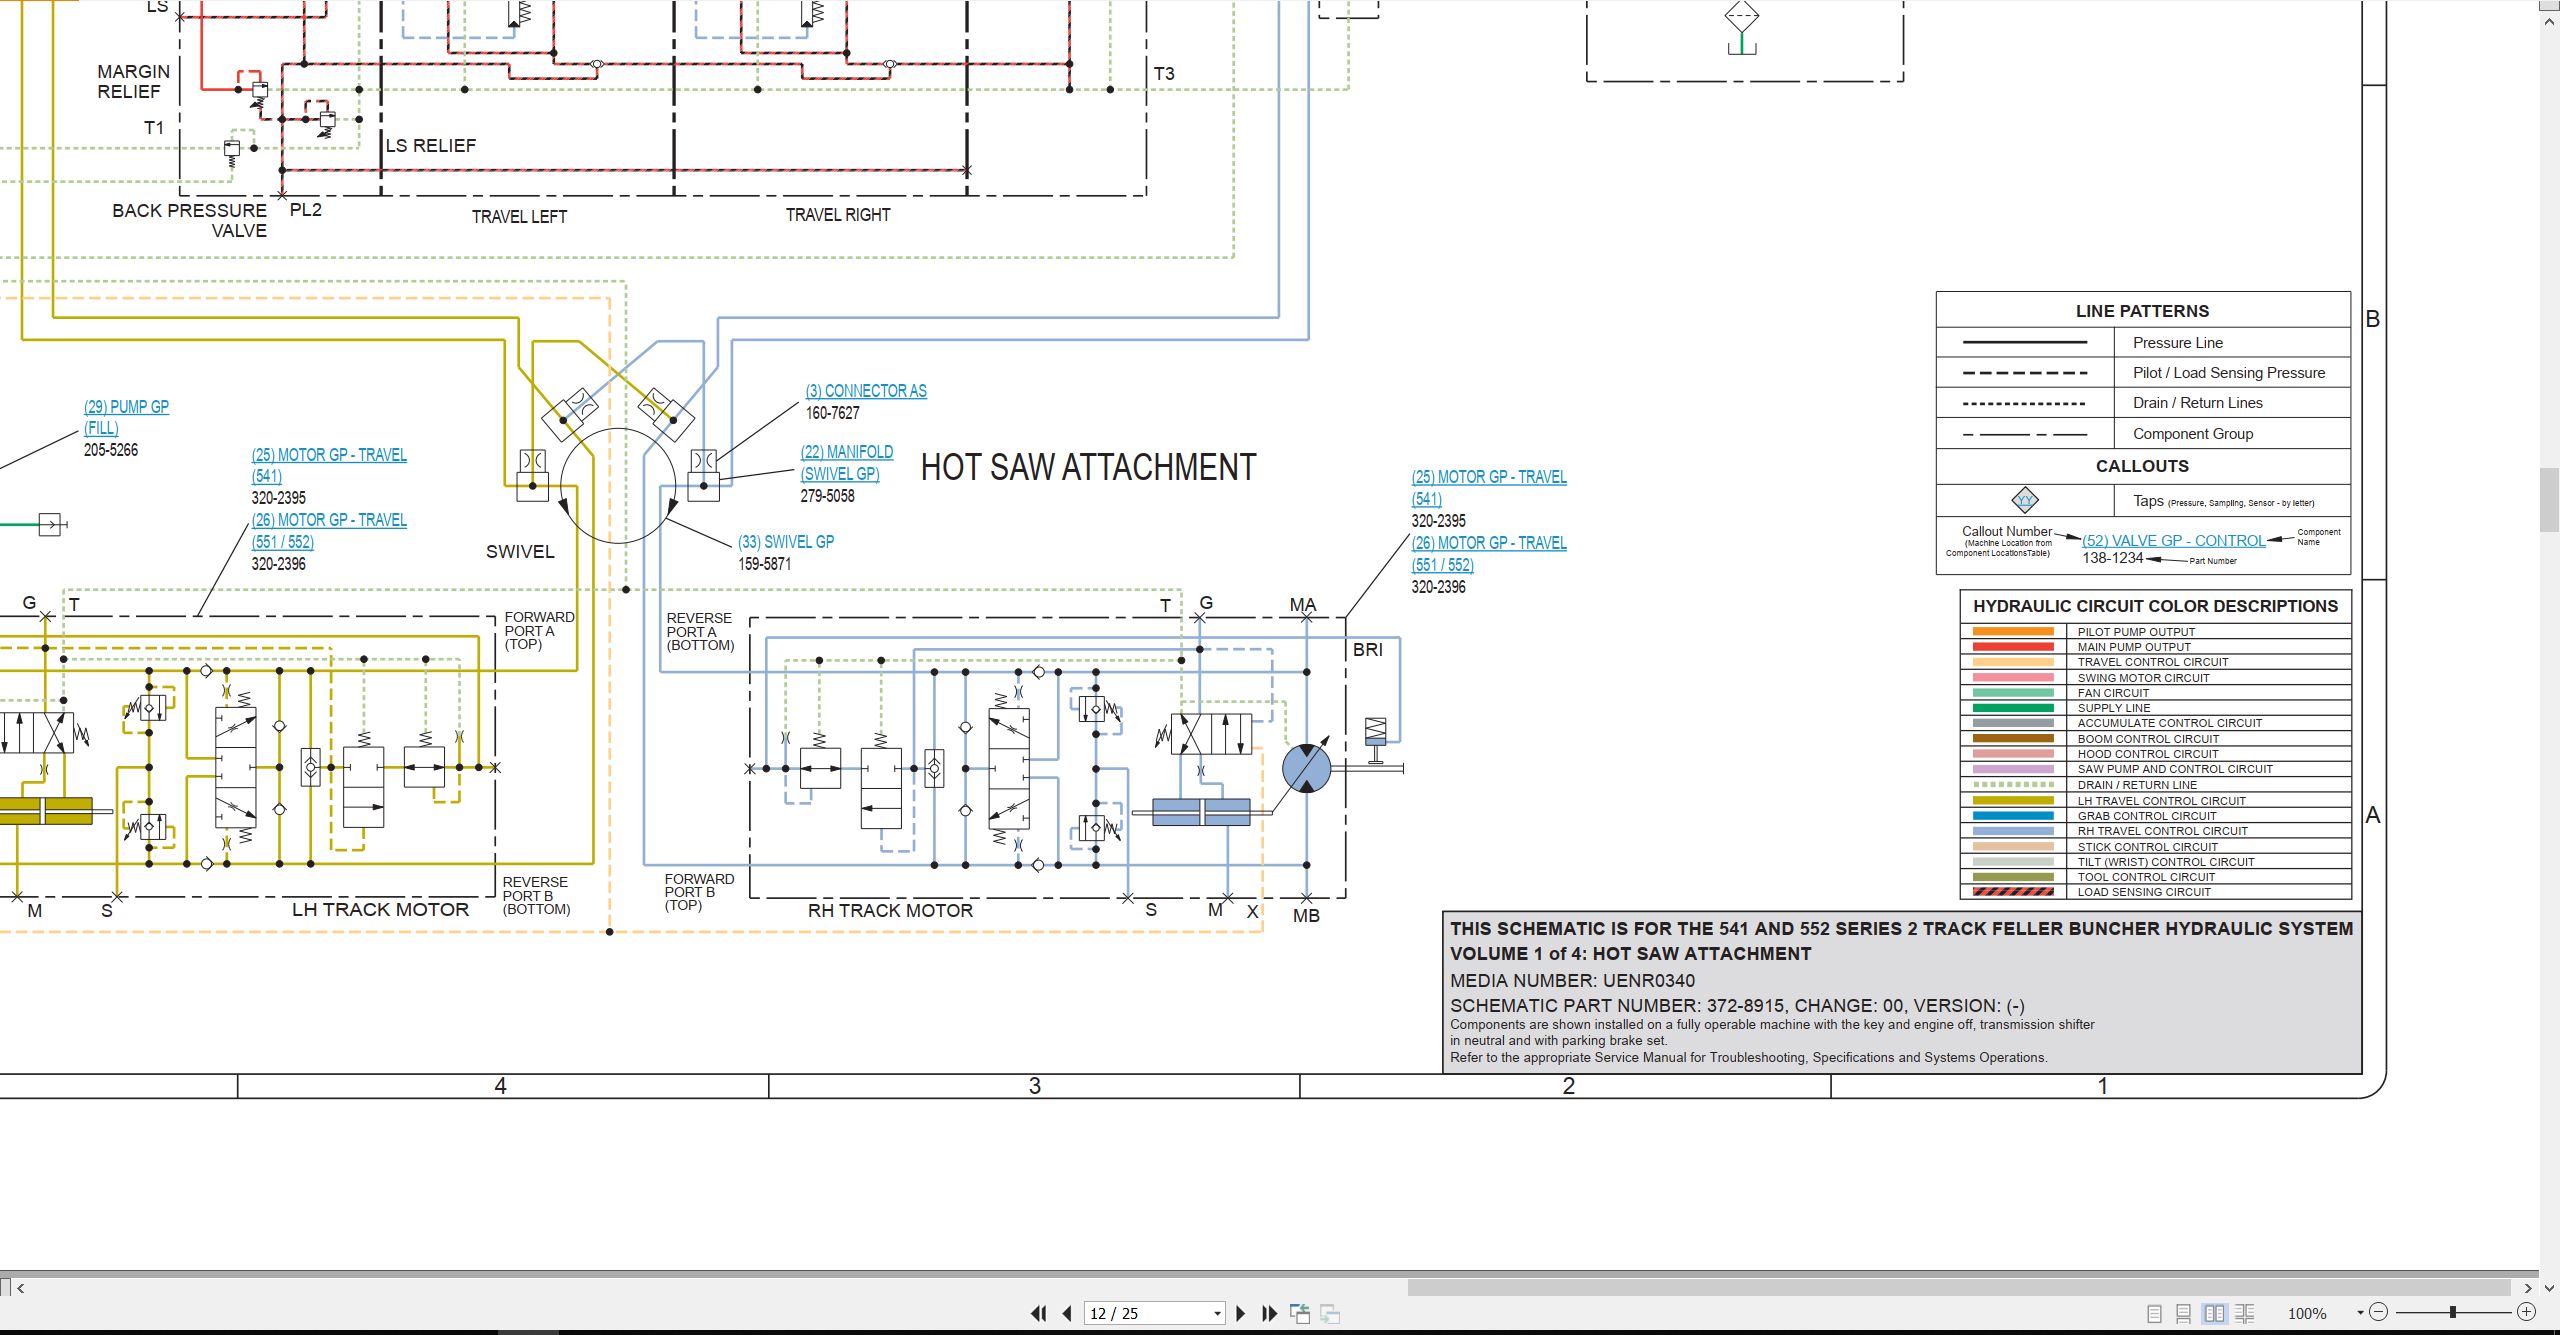Open the (3) CONNECTOR AS link
The width and height of the screenshot is (2560, 1335).
tap(866, 391)
